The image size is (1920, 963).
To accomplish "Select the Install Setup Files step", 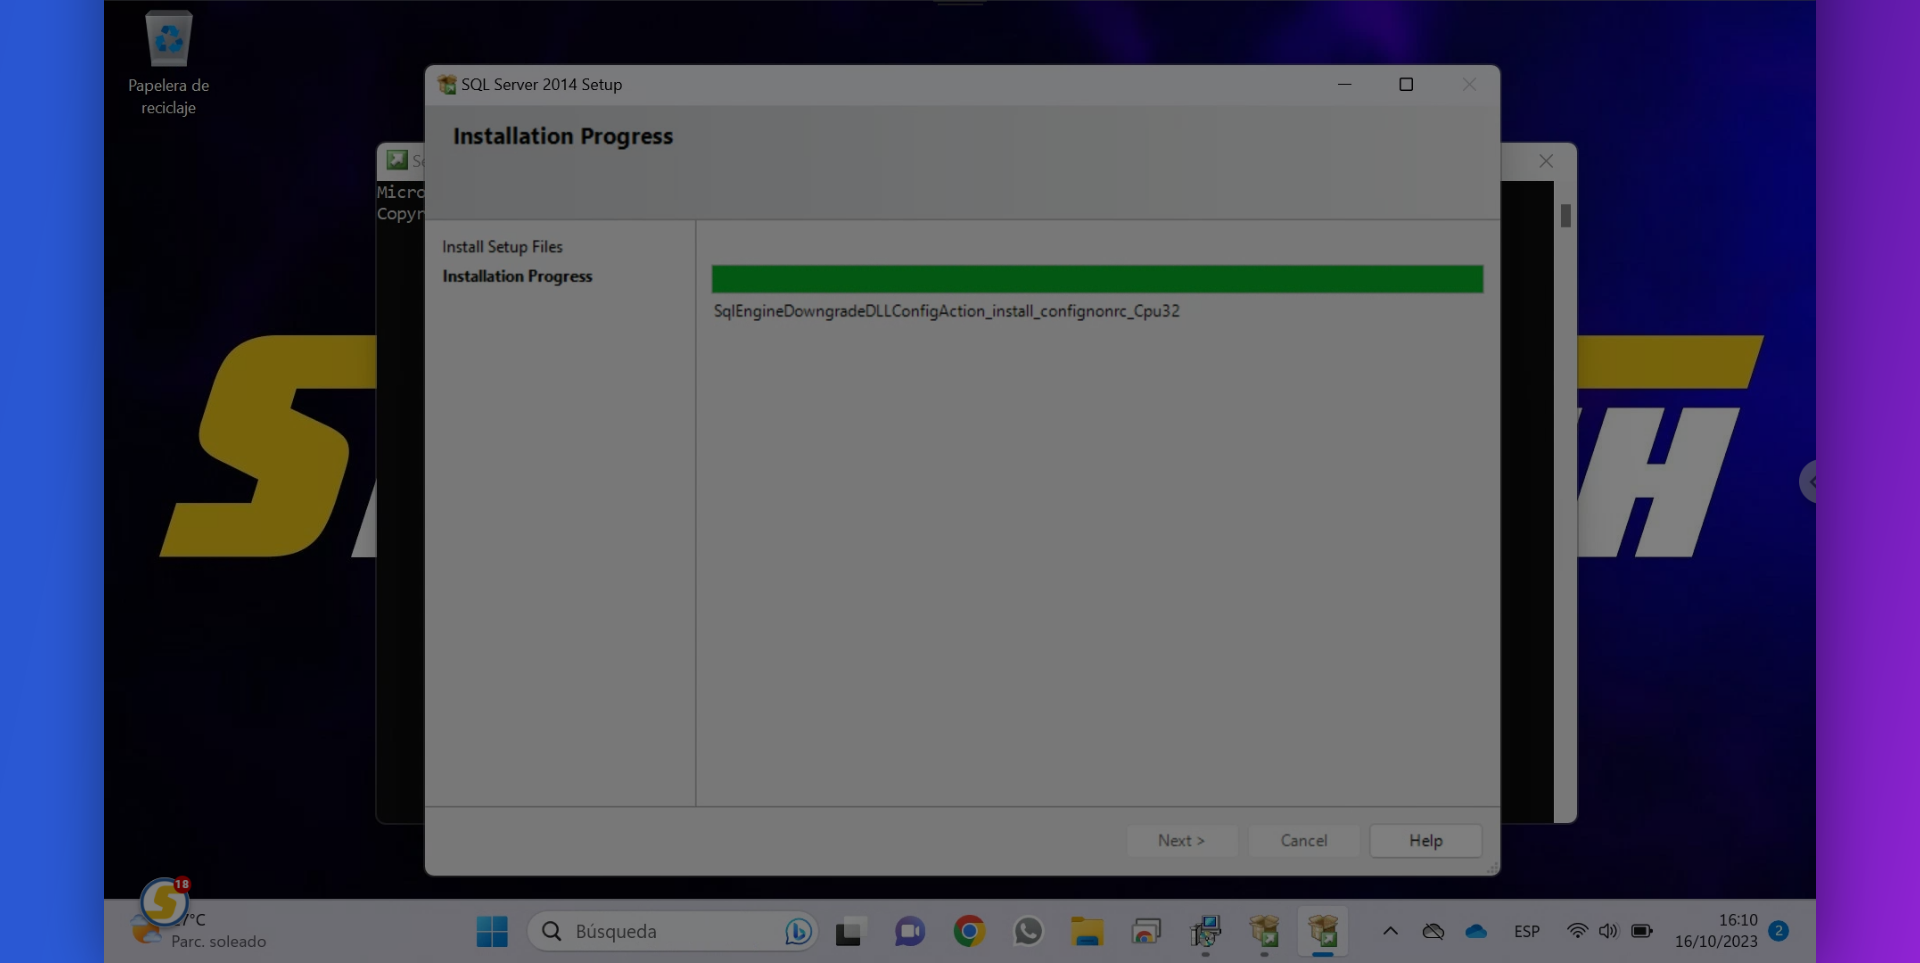I will tap(503, 246).
